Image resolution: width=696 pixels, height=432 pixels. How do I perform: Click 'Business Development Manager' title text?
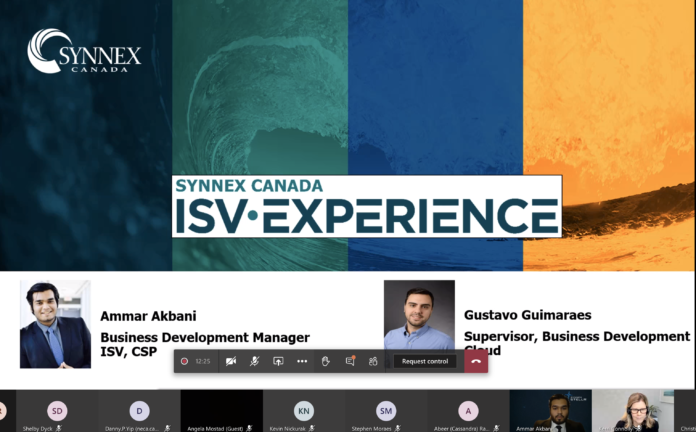click(x=205, y=337)
